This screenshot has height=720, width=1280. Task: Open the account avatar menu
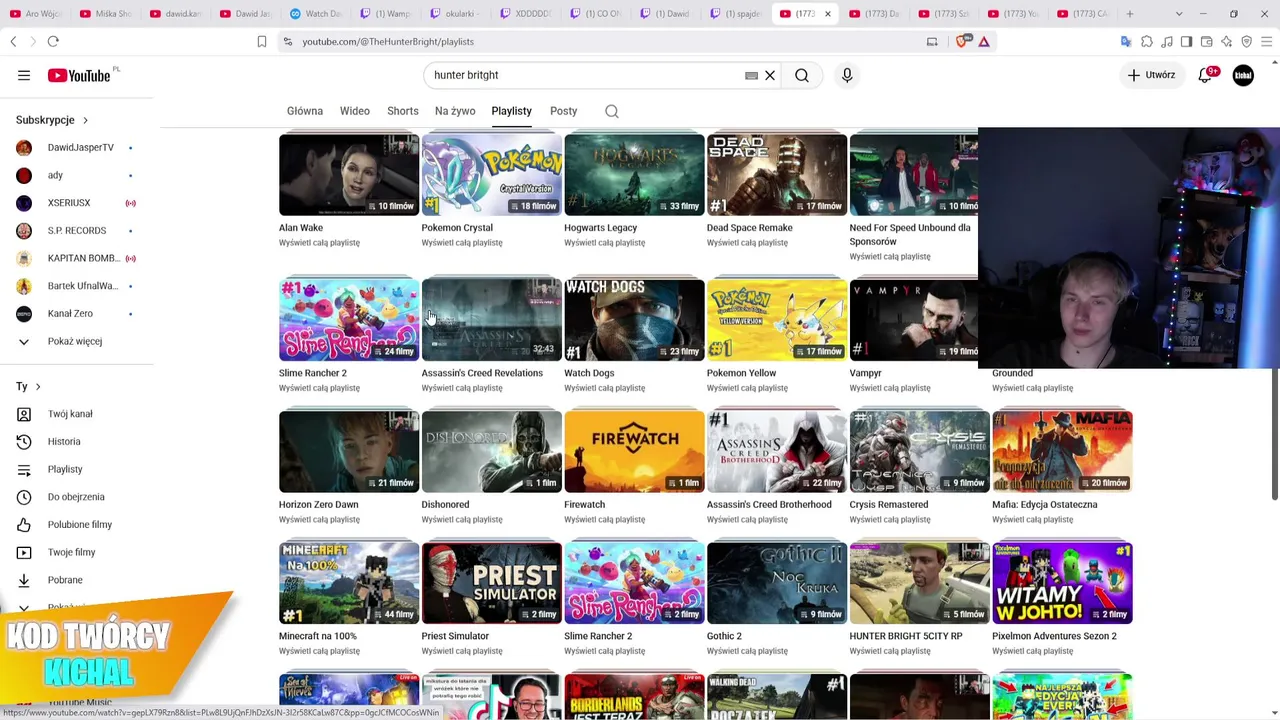(x=1243, y=75)
